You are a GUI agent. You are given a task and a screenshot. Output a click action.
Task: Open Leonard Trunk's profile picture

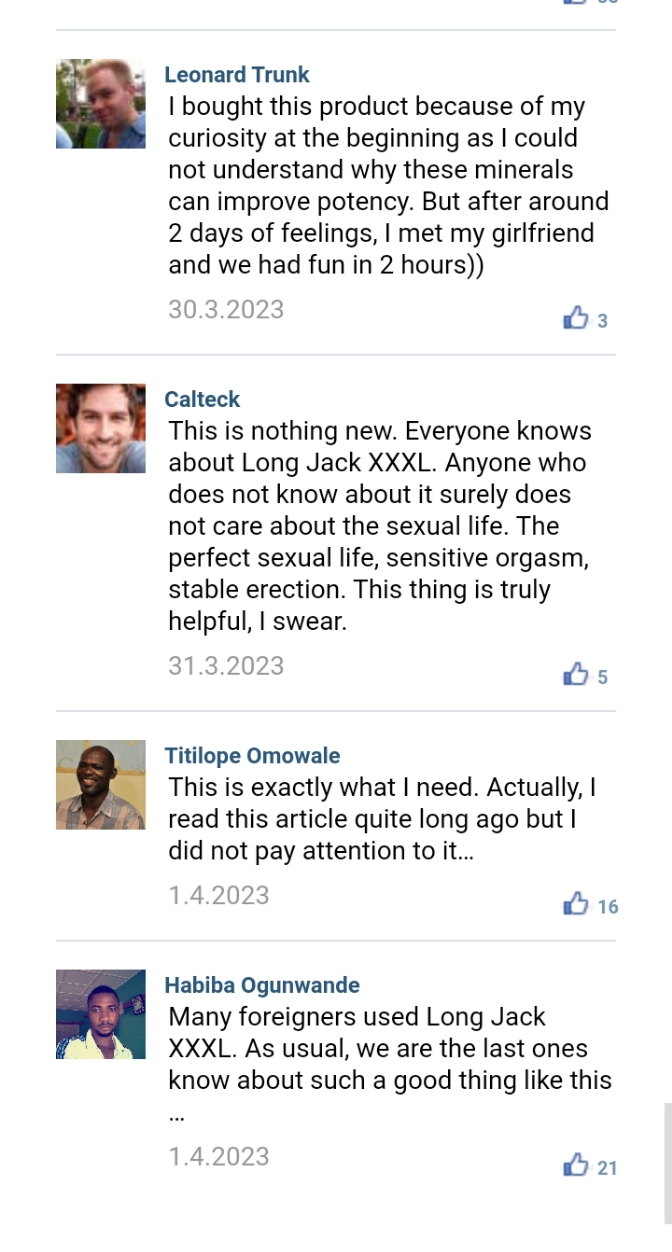[101, 104]
